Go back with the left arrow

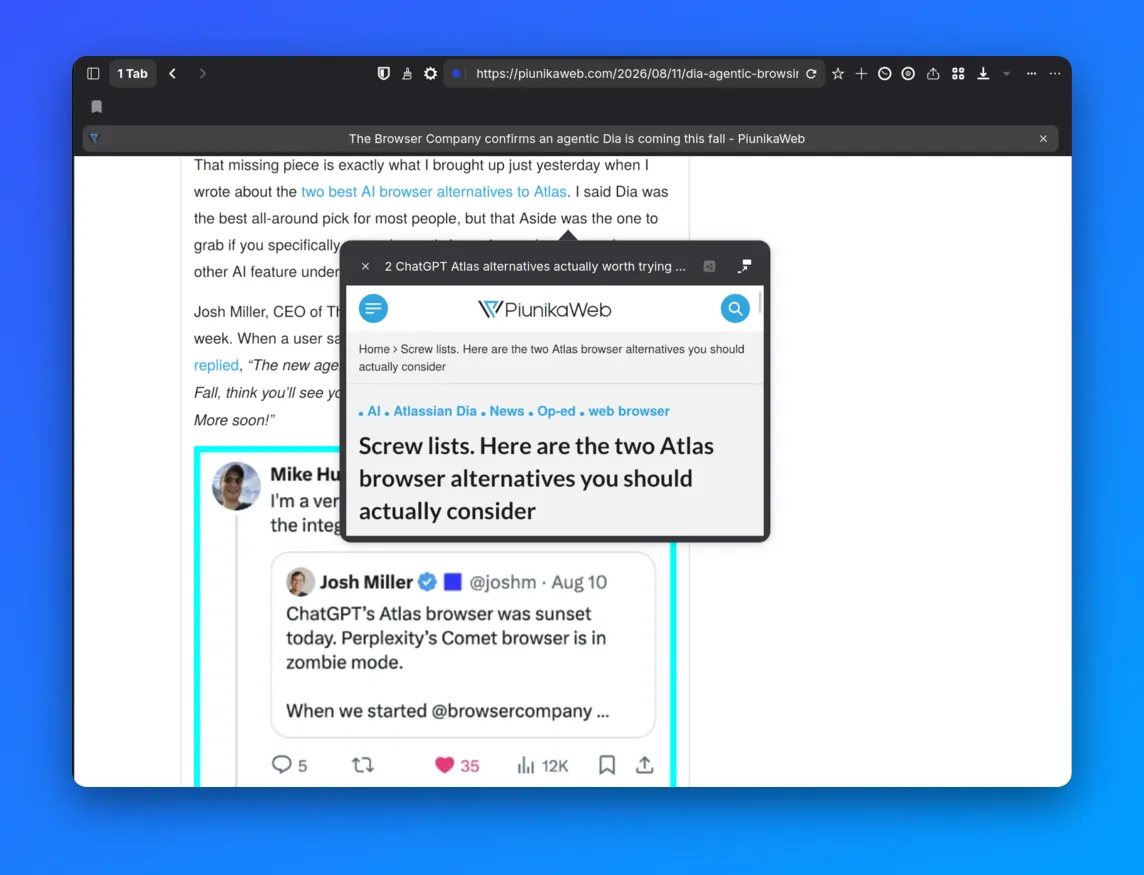[x=172, y=74]
